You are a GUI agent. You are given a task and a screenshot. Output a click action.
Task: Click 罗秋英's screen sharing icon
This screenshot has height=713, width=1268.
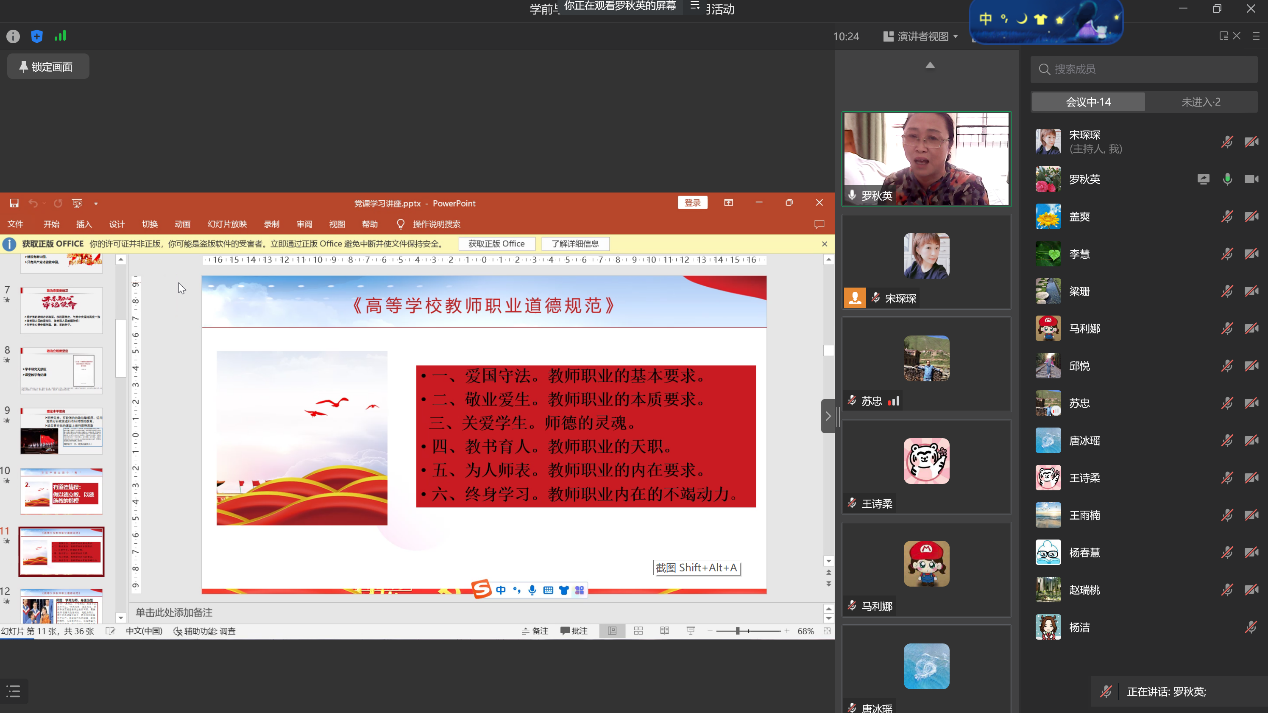point(1204,179)
